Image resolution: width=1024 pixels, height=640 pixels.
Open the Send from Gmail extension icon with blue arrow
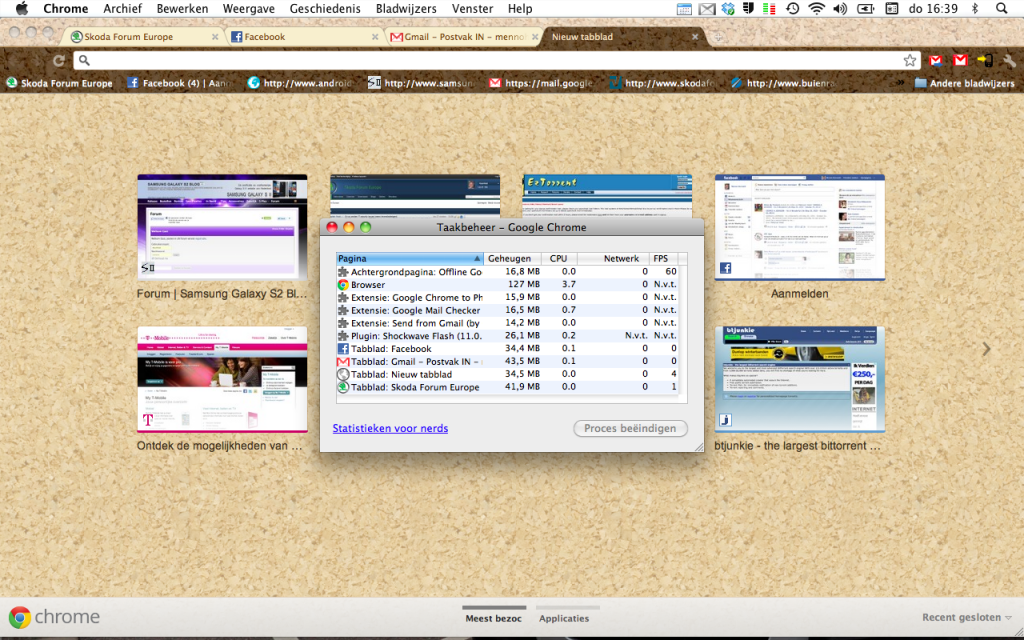[935, 61]
